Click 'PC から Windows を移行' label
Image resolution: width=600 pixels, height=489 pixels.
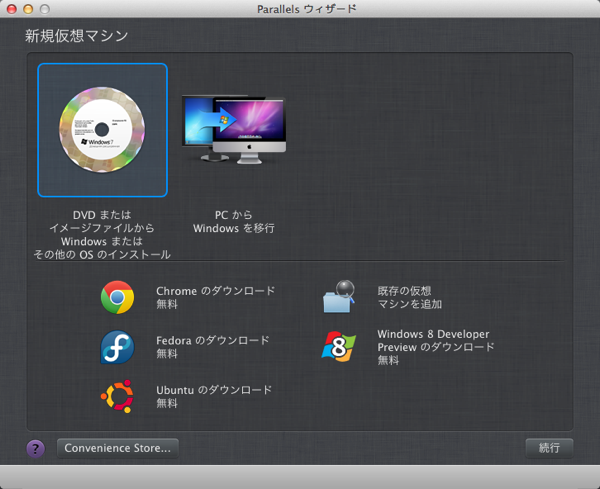pos(233,222)
